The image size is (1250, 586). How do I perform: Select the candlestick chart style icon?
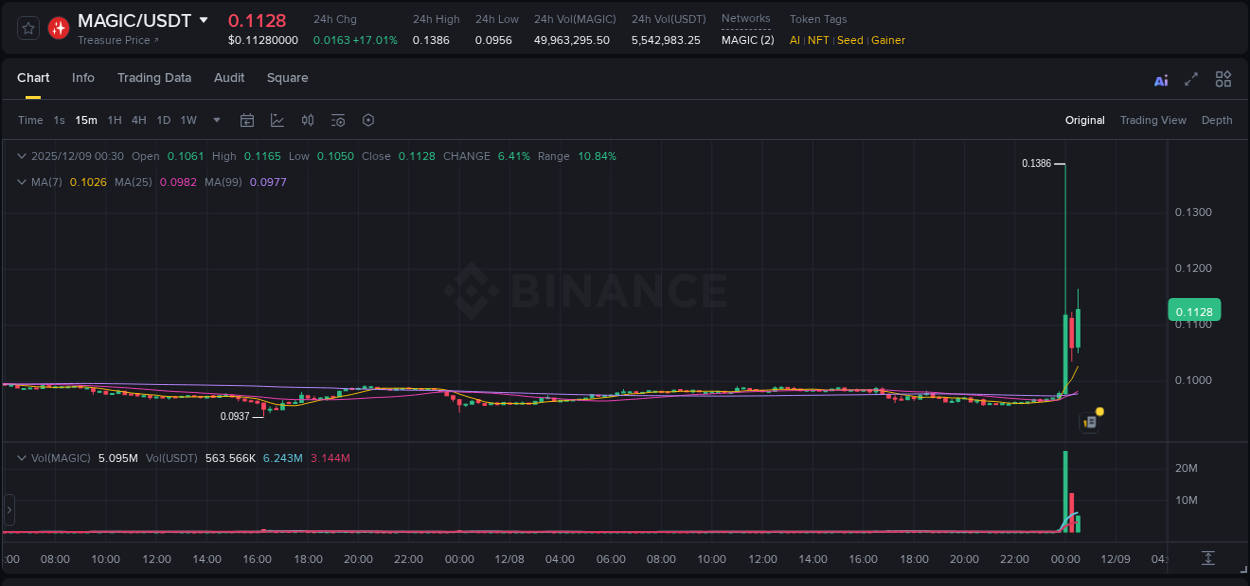coord(307,120)
